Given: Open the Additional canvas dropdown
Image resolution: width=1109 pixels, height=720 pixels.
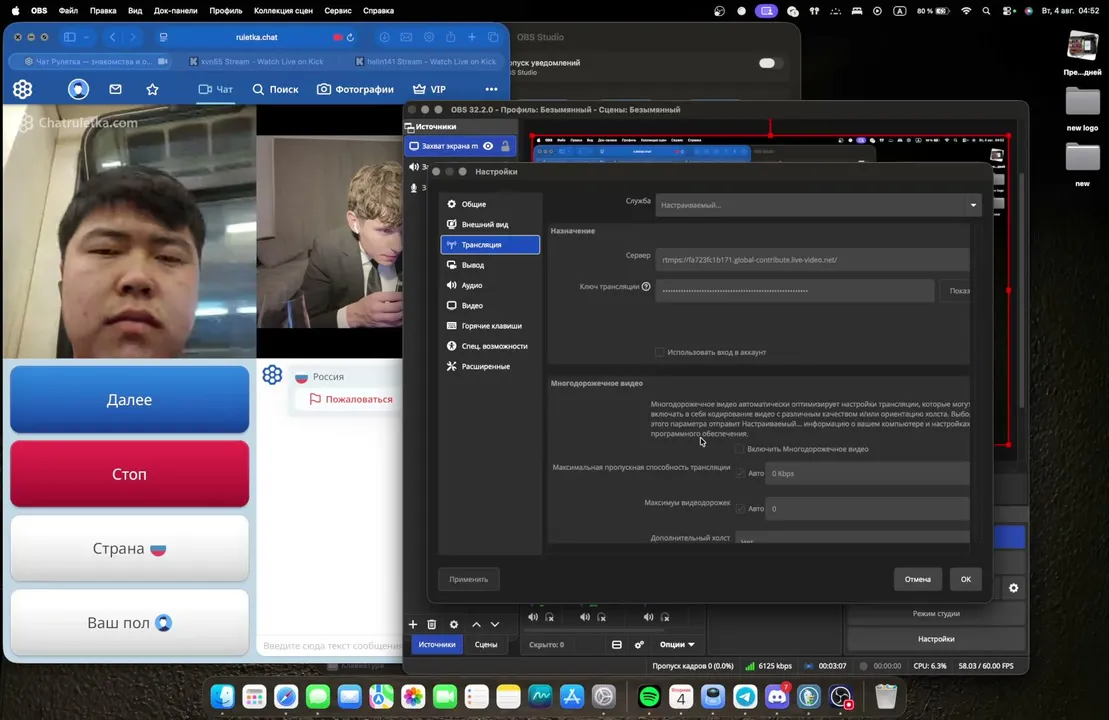Looking at the screenshot, I should coord(852,538).
